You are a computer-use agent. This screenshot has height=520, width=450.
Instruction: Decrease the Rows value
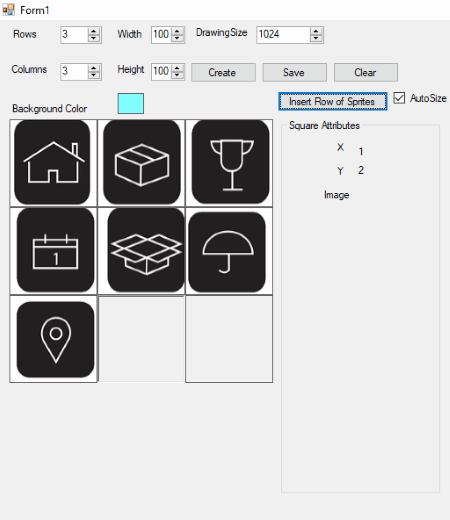[x=94, y=38]
